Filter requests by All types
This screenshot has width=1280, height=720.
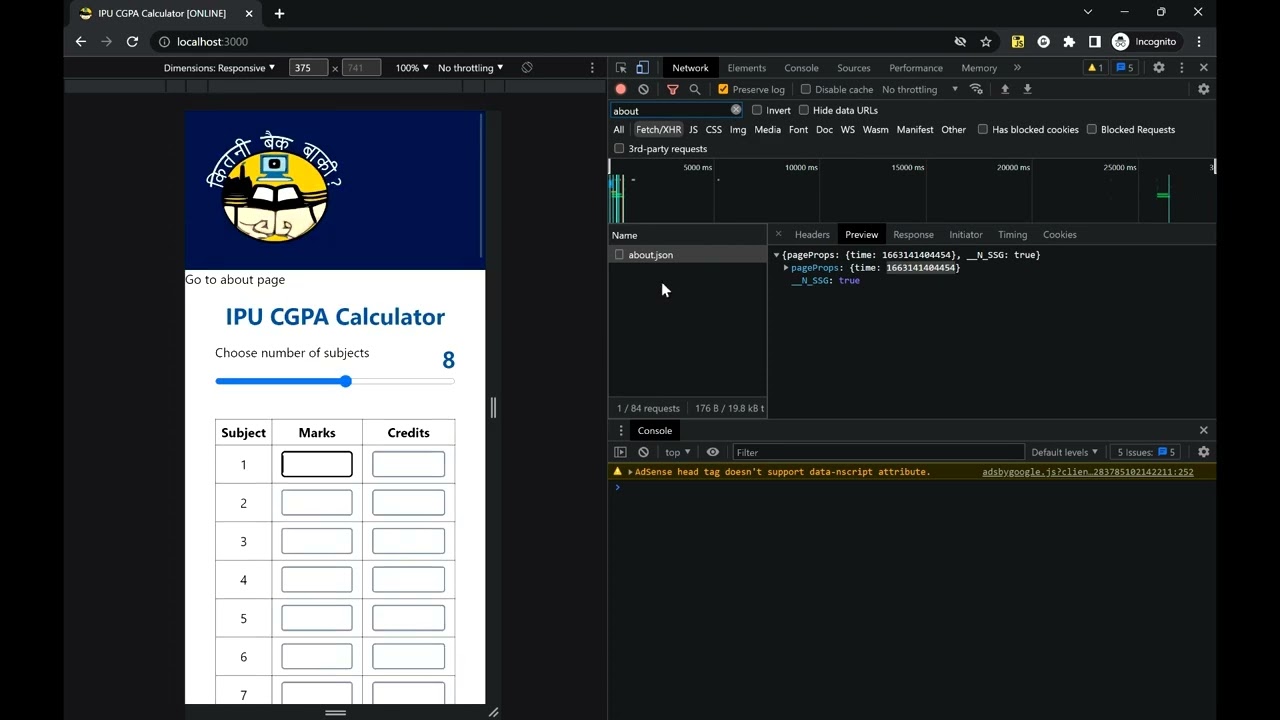(x=619, y=129)
